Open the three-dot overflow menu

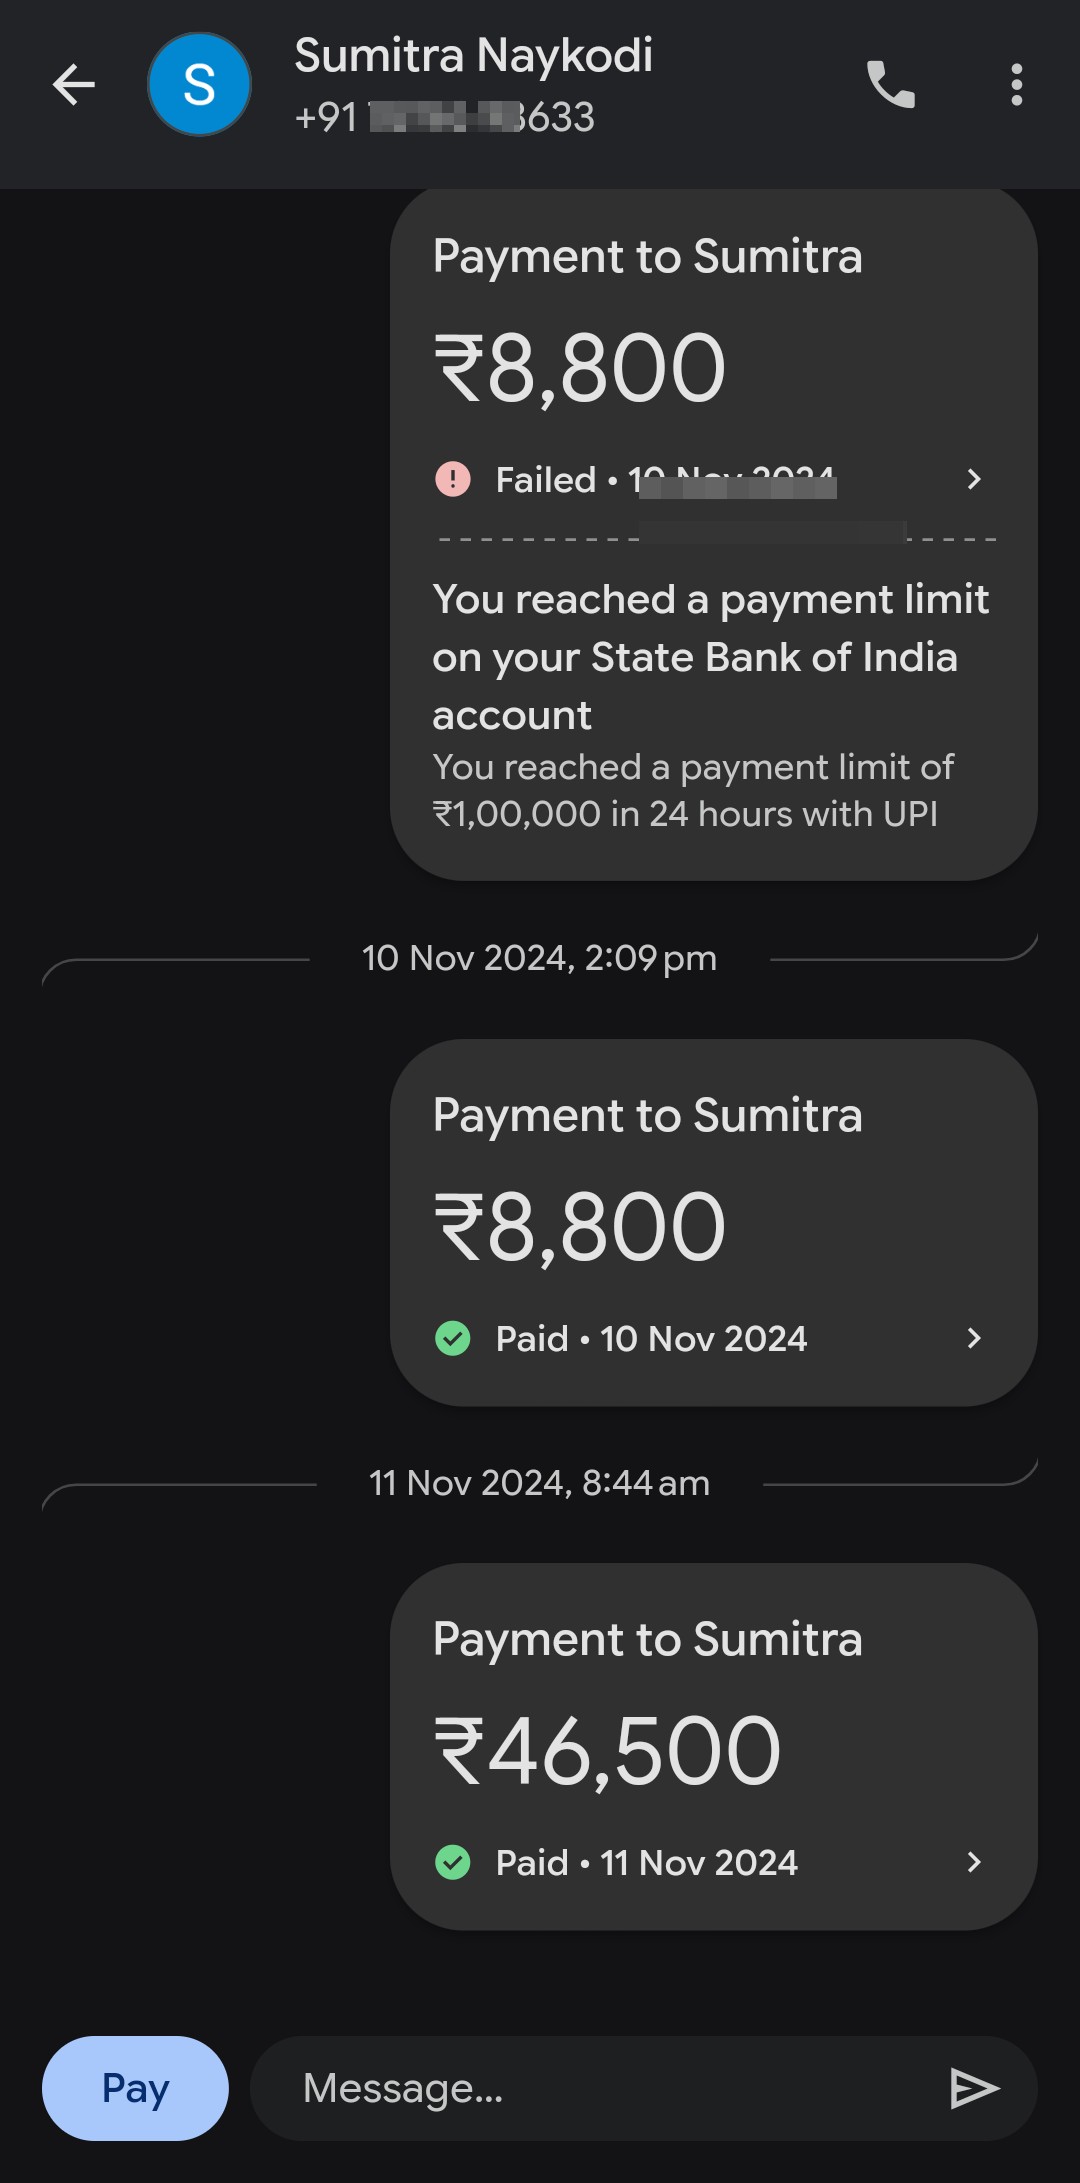1016,85
